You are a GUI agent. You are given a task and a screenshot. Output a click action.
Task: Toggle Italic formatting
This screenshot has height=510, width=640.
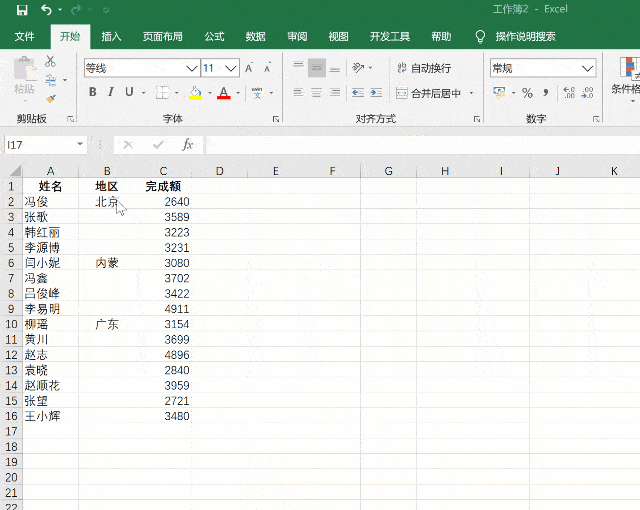click(x=111, y=93)
